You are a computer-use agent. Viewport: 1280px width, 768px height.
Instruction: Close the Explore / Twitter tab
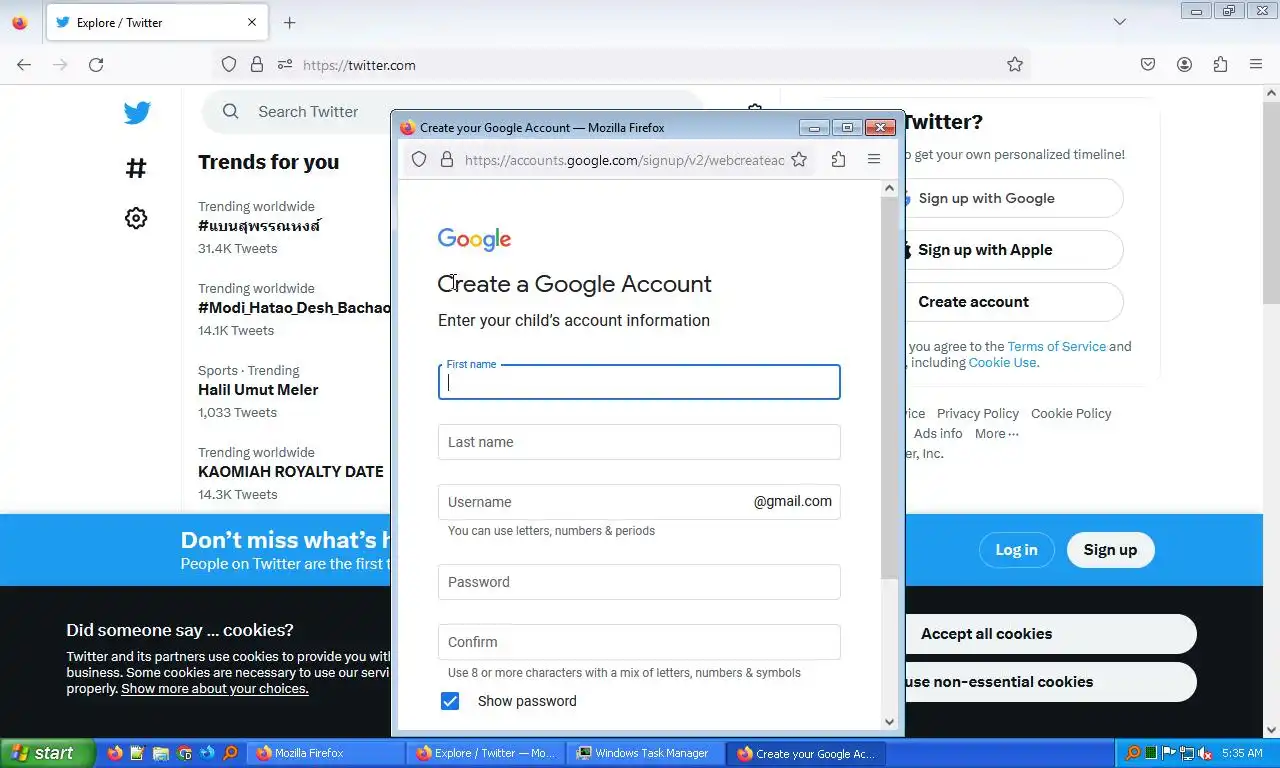click(252, 22)
